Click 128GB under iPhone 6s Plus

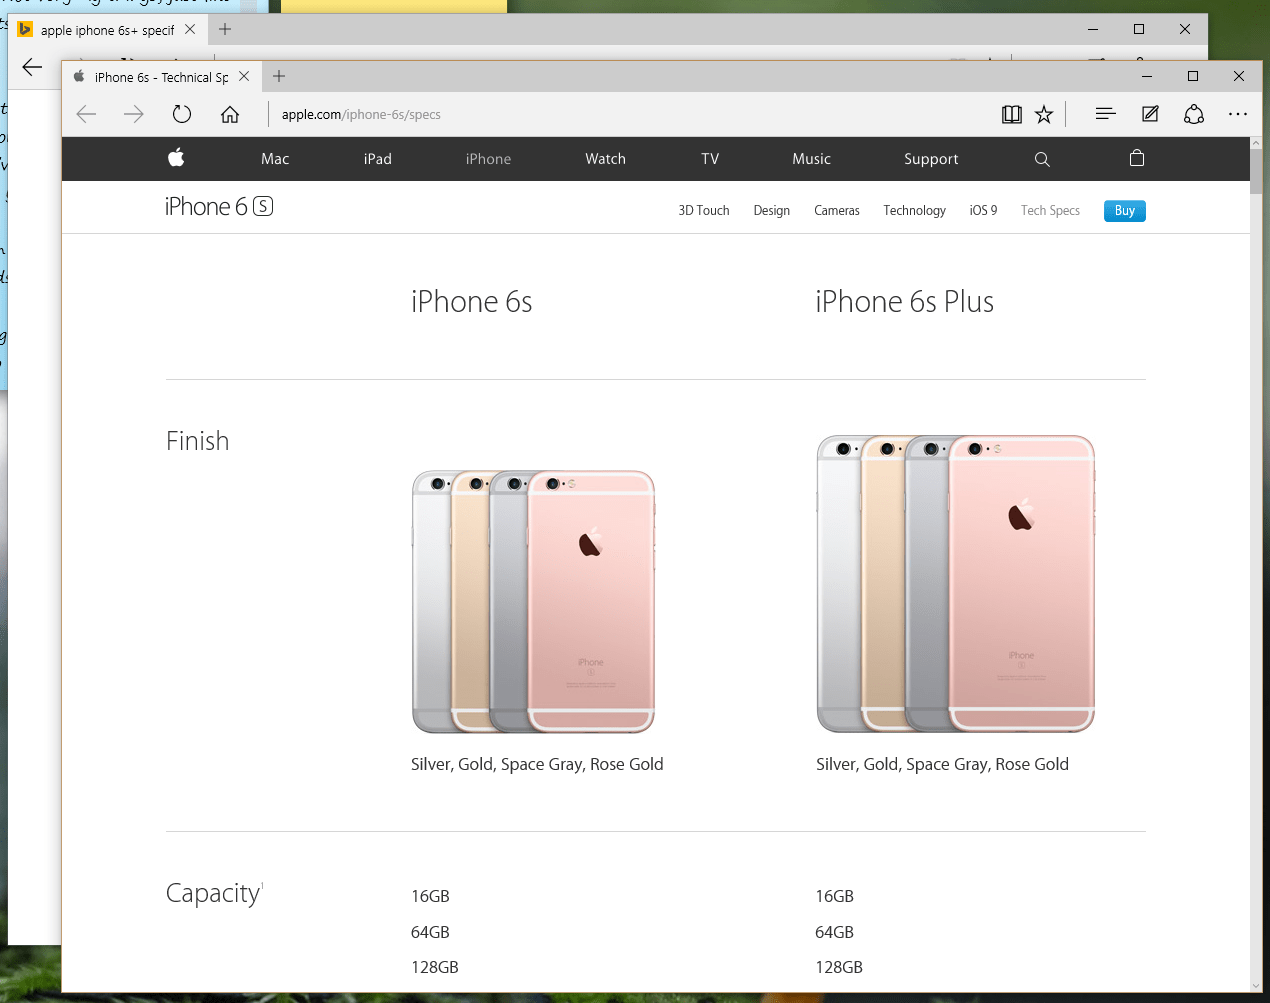pyautogui.click(x=838, y=967)
